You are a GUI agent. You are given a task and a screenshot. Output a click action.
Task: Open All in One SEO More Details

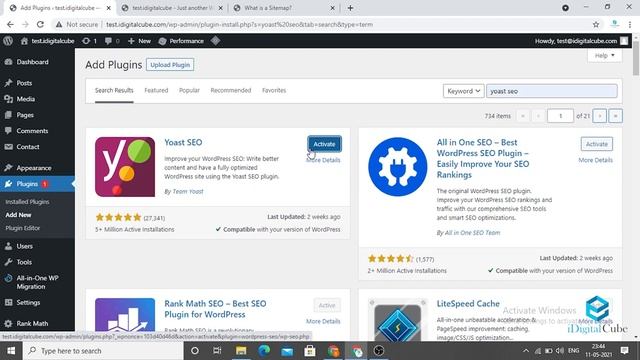tap(595, 160)
